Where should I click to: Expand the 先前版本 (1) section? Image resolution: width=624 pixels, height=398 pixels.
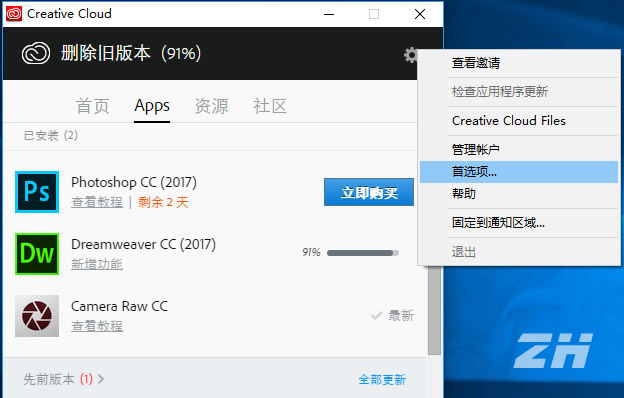click(64, 379)
